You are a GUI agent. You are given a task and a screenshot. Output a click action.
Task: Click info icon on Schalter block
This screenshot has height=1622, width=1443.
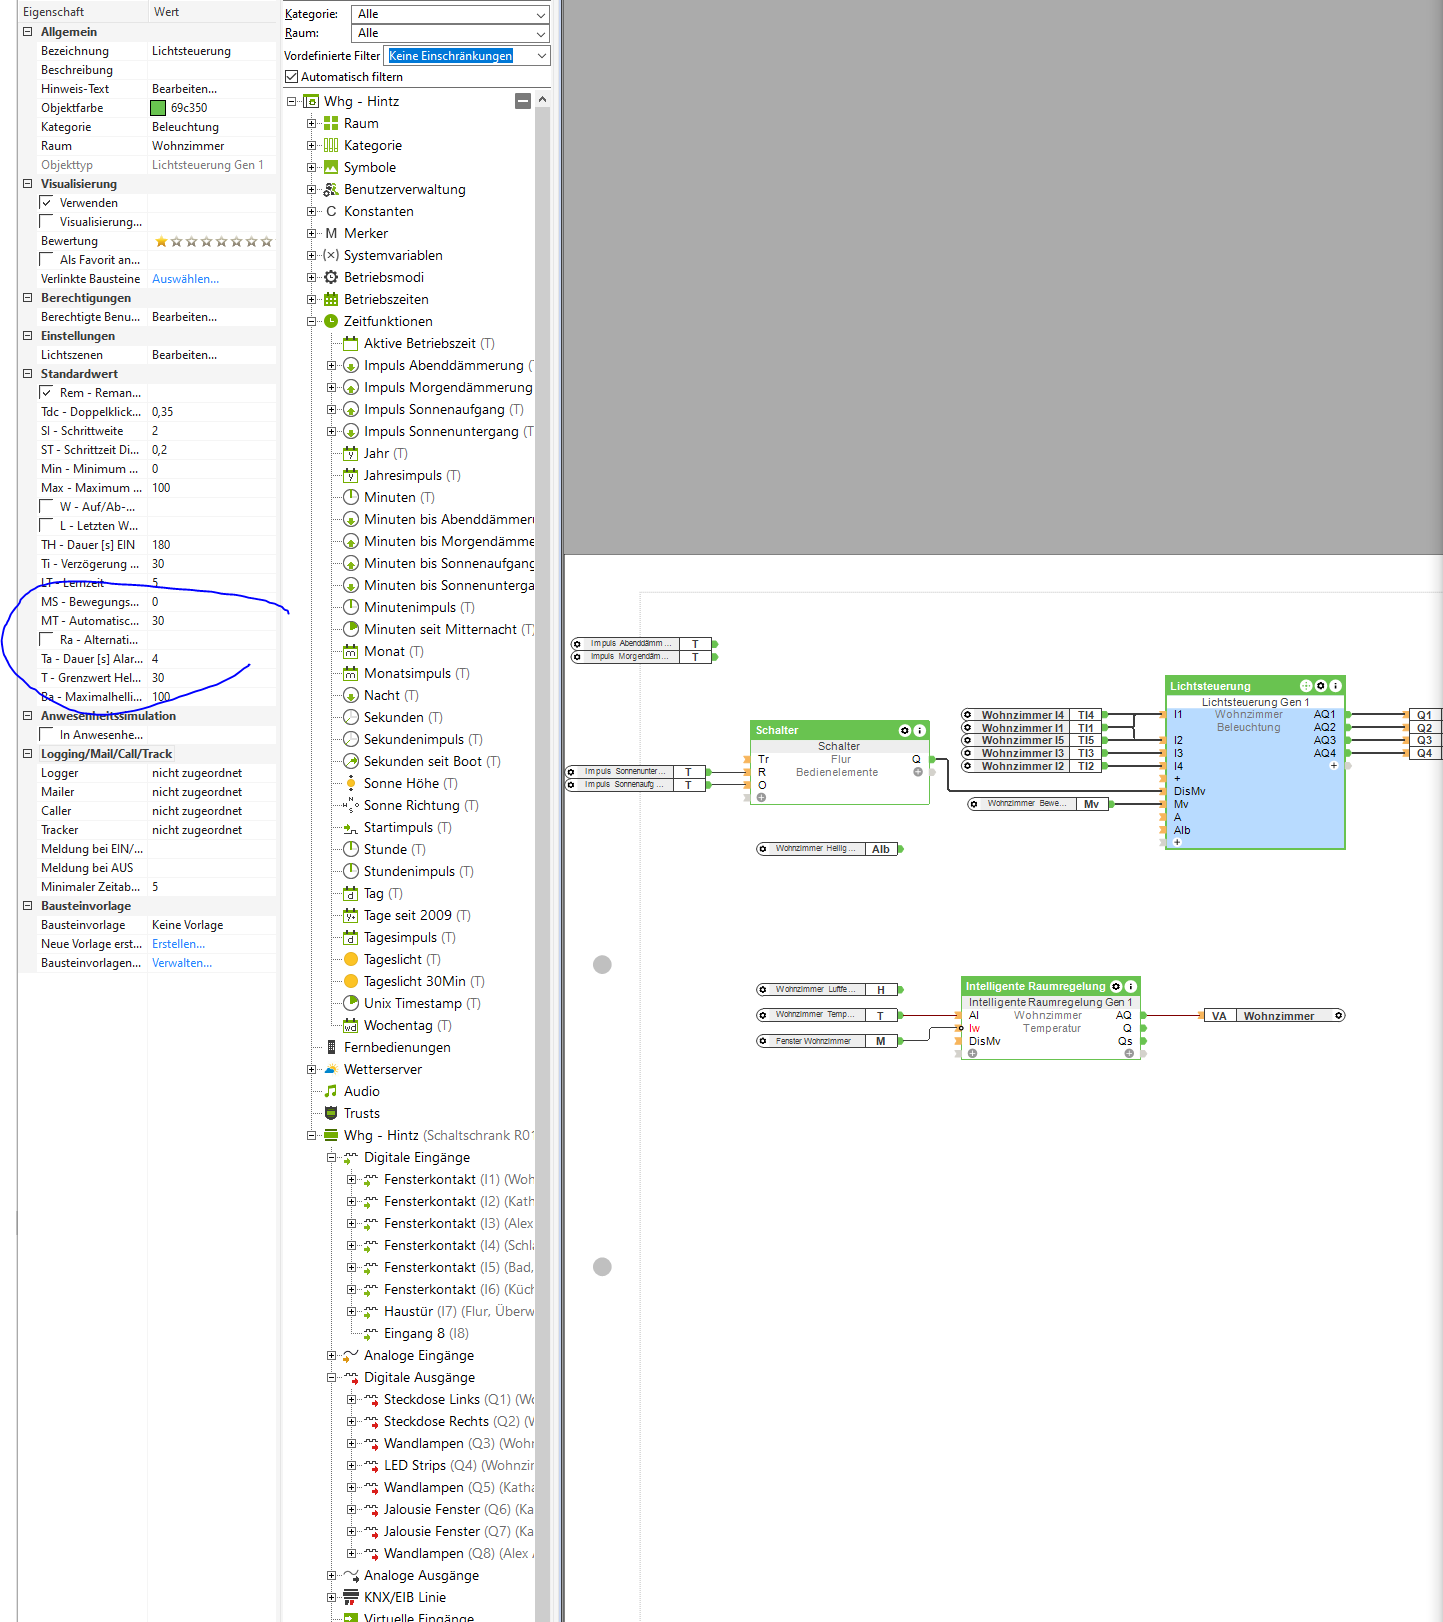tap(920, 730)
